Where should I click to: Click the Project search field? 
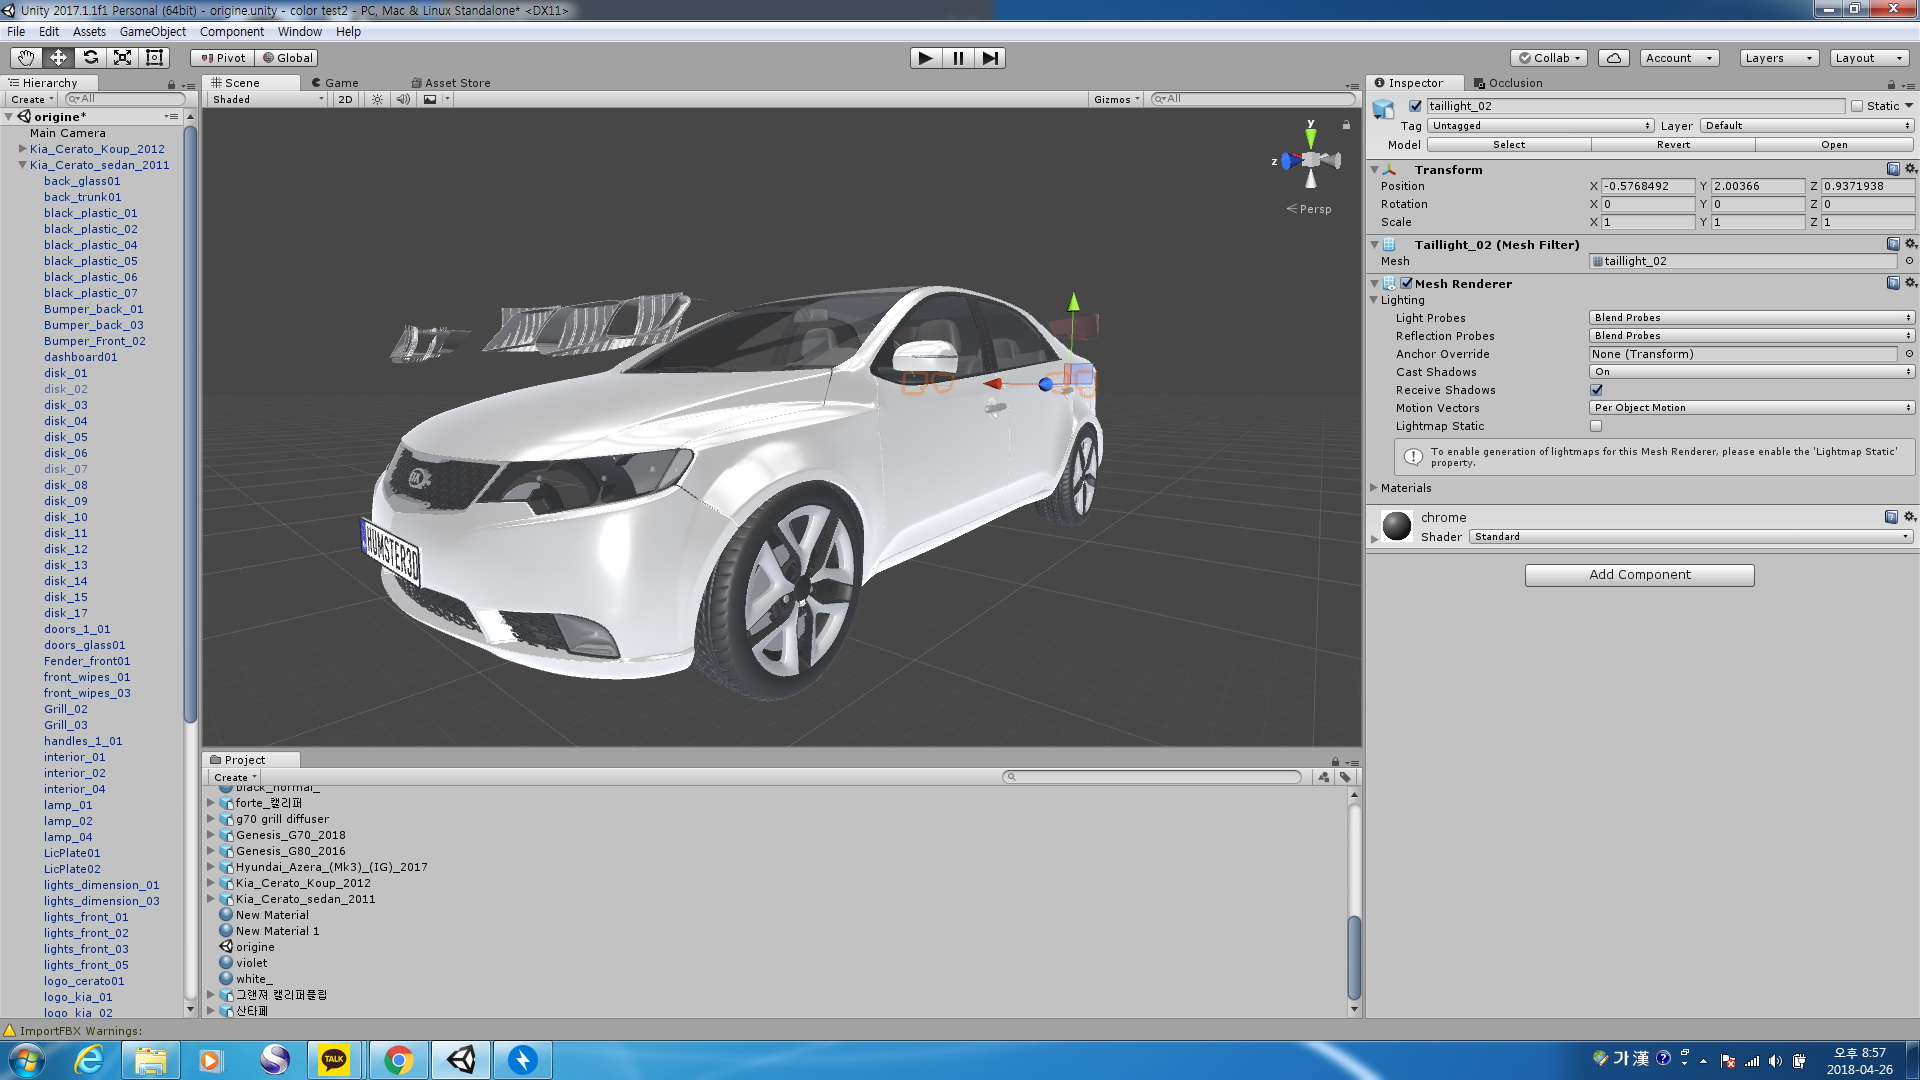coord(1152,777)
